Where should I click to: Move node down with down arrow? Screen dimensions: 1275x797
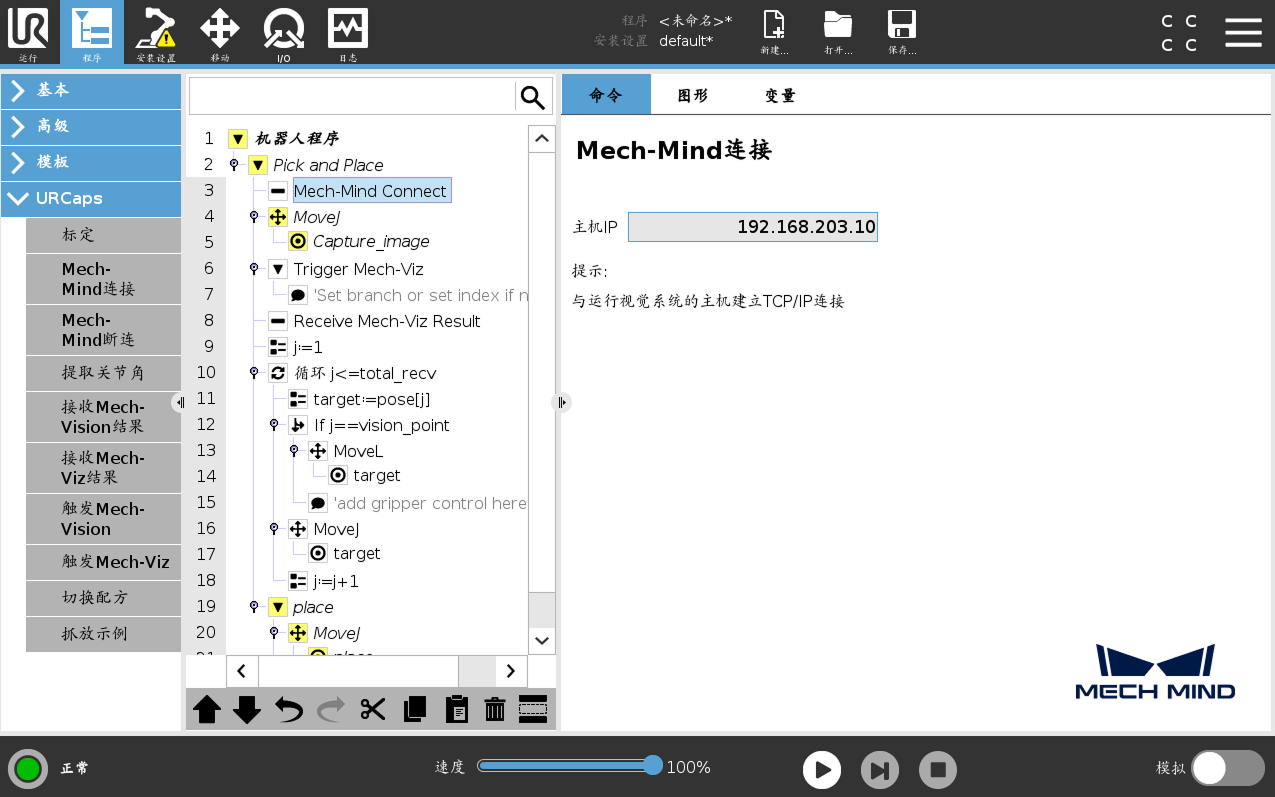[247, 709]
